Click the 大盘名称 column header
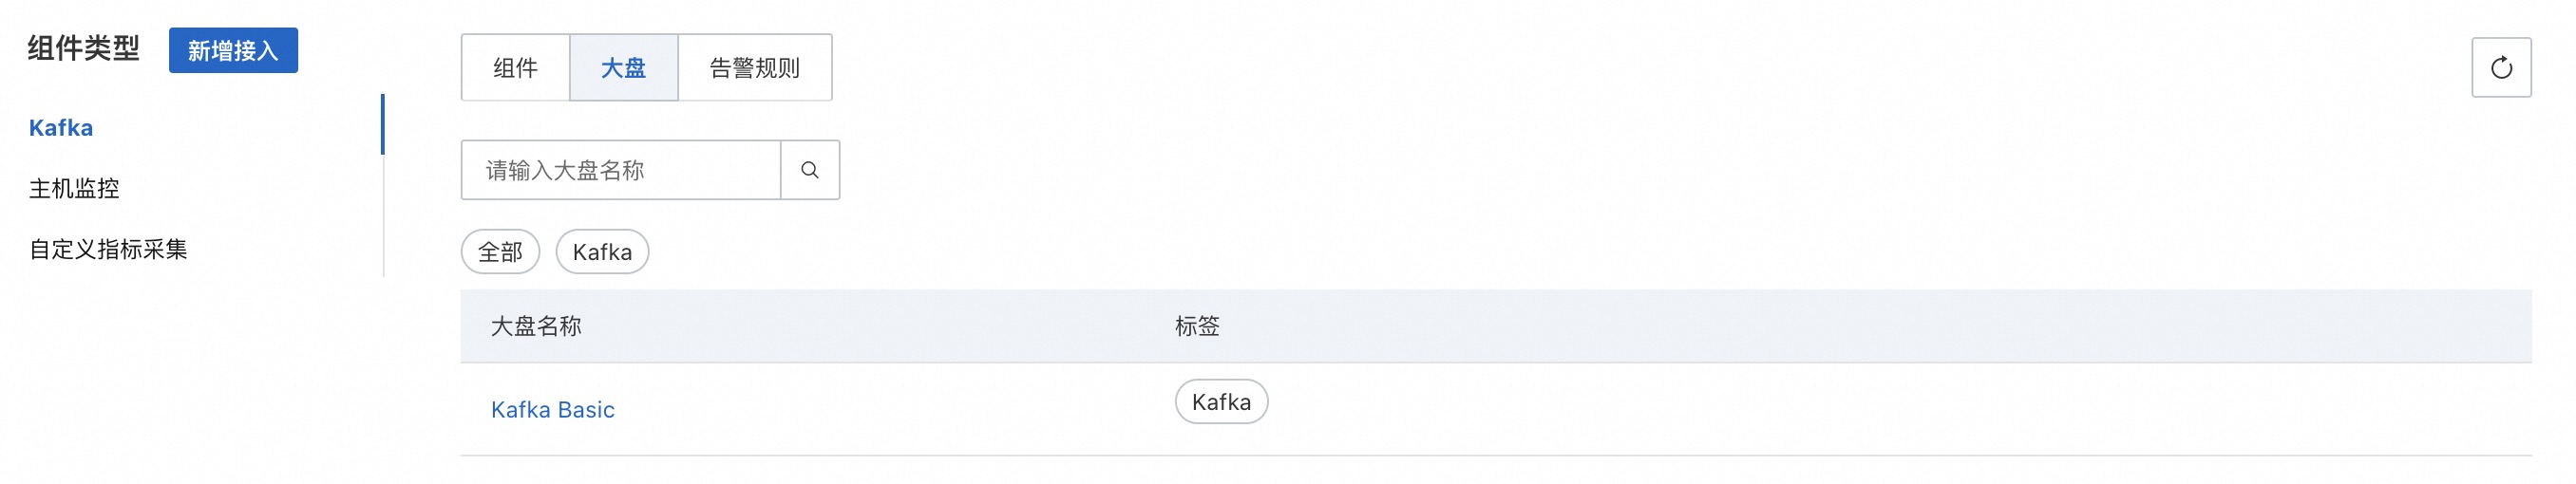Viewport: 2576px width, 484px height. [x=536, y=326]
